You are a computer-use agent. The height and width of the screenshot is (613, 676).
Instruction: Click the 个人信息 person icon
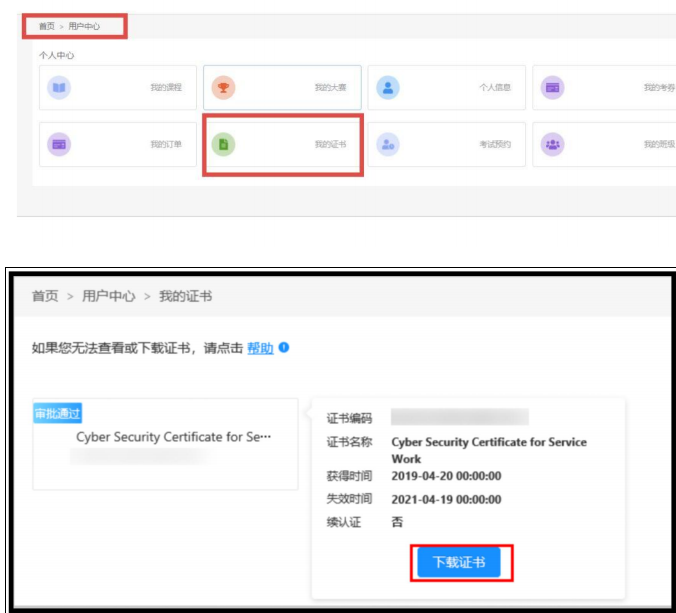click(388, 88)
